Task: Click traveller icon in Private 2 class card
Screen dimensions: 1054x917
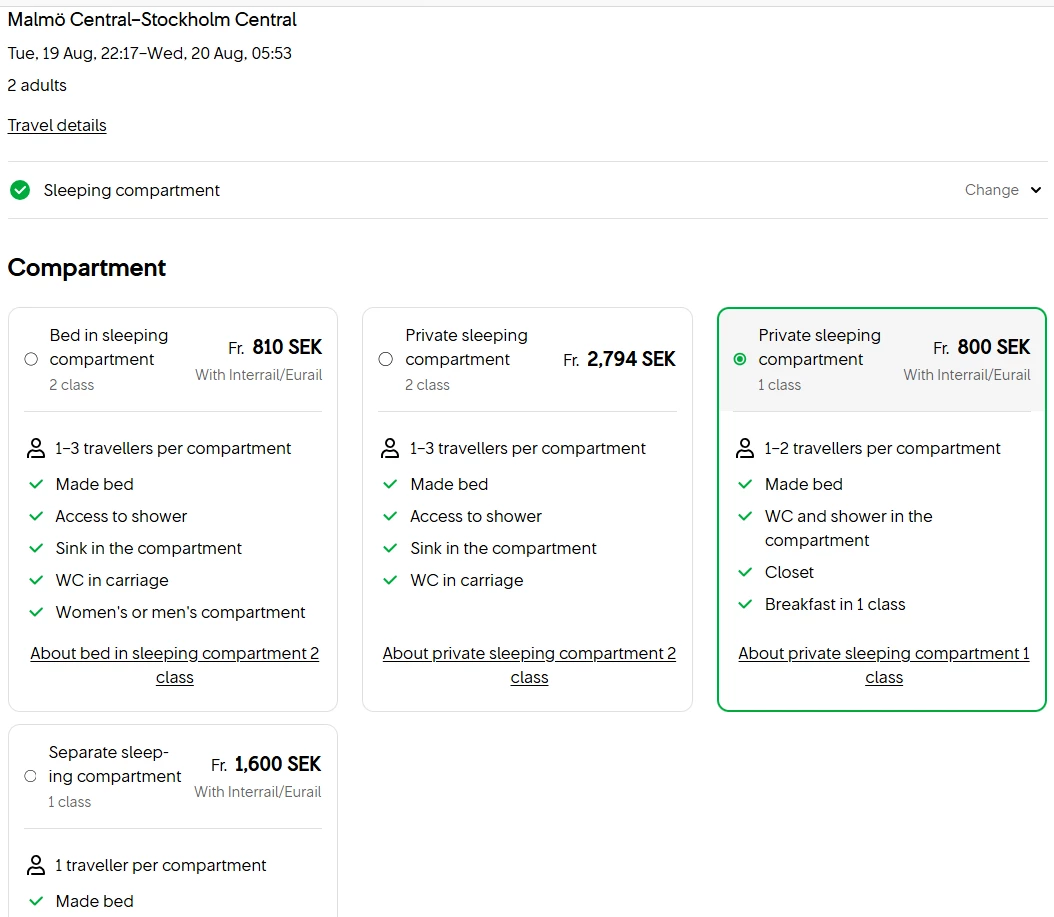Action: [391, 448]
